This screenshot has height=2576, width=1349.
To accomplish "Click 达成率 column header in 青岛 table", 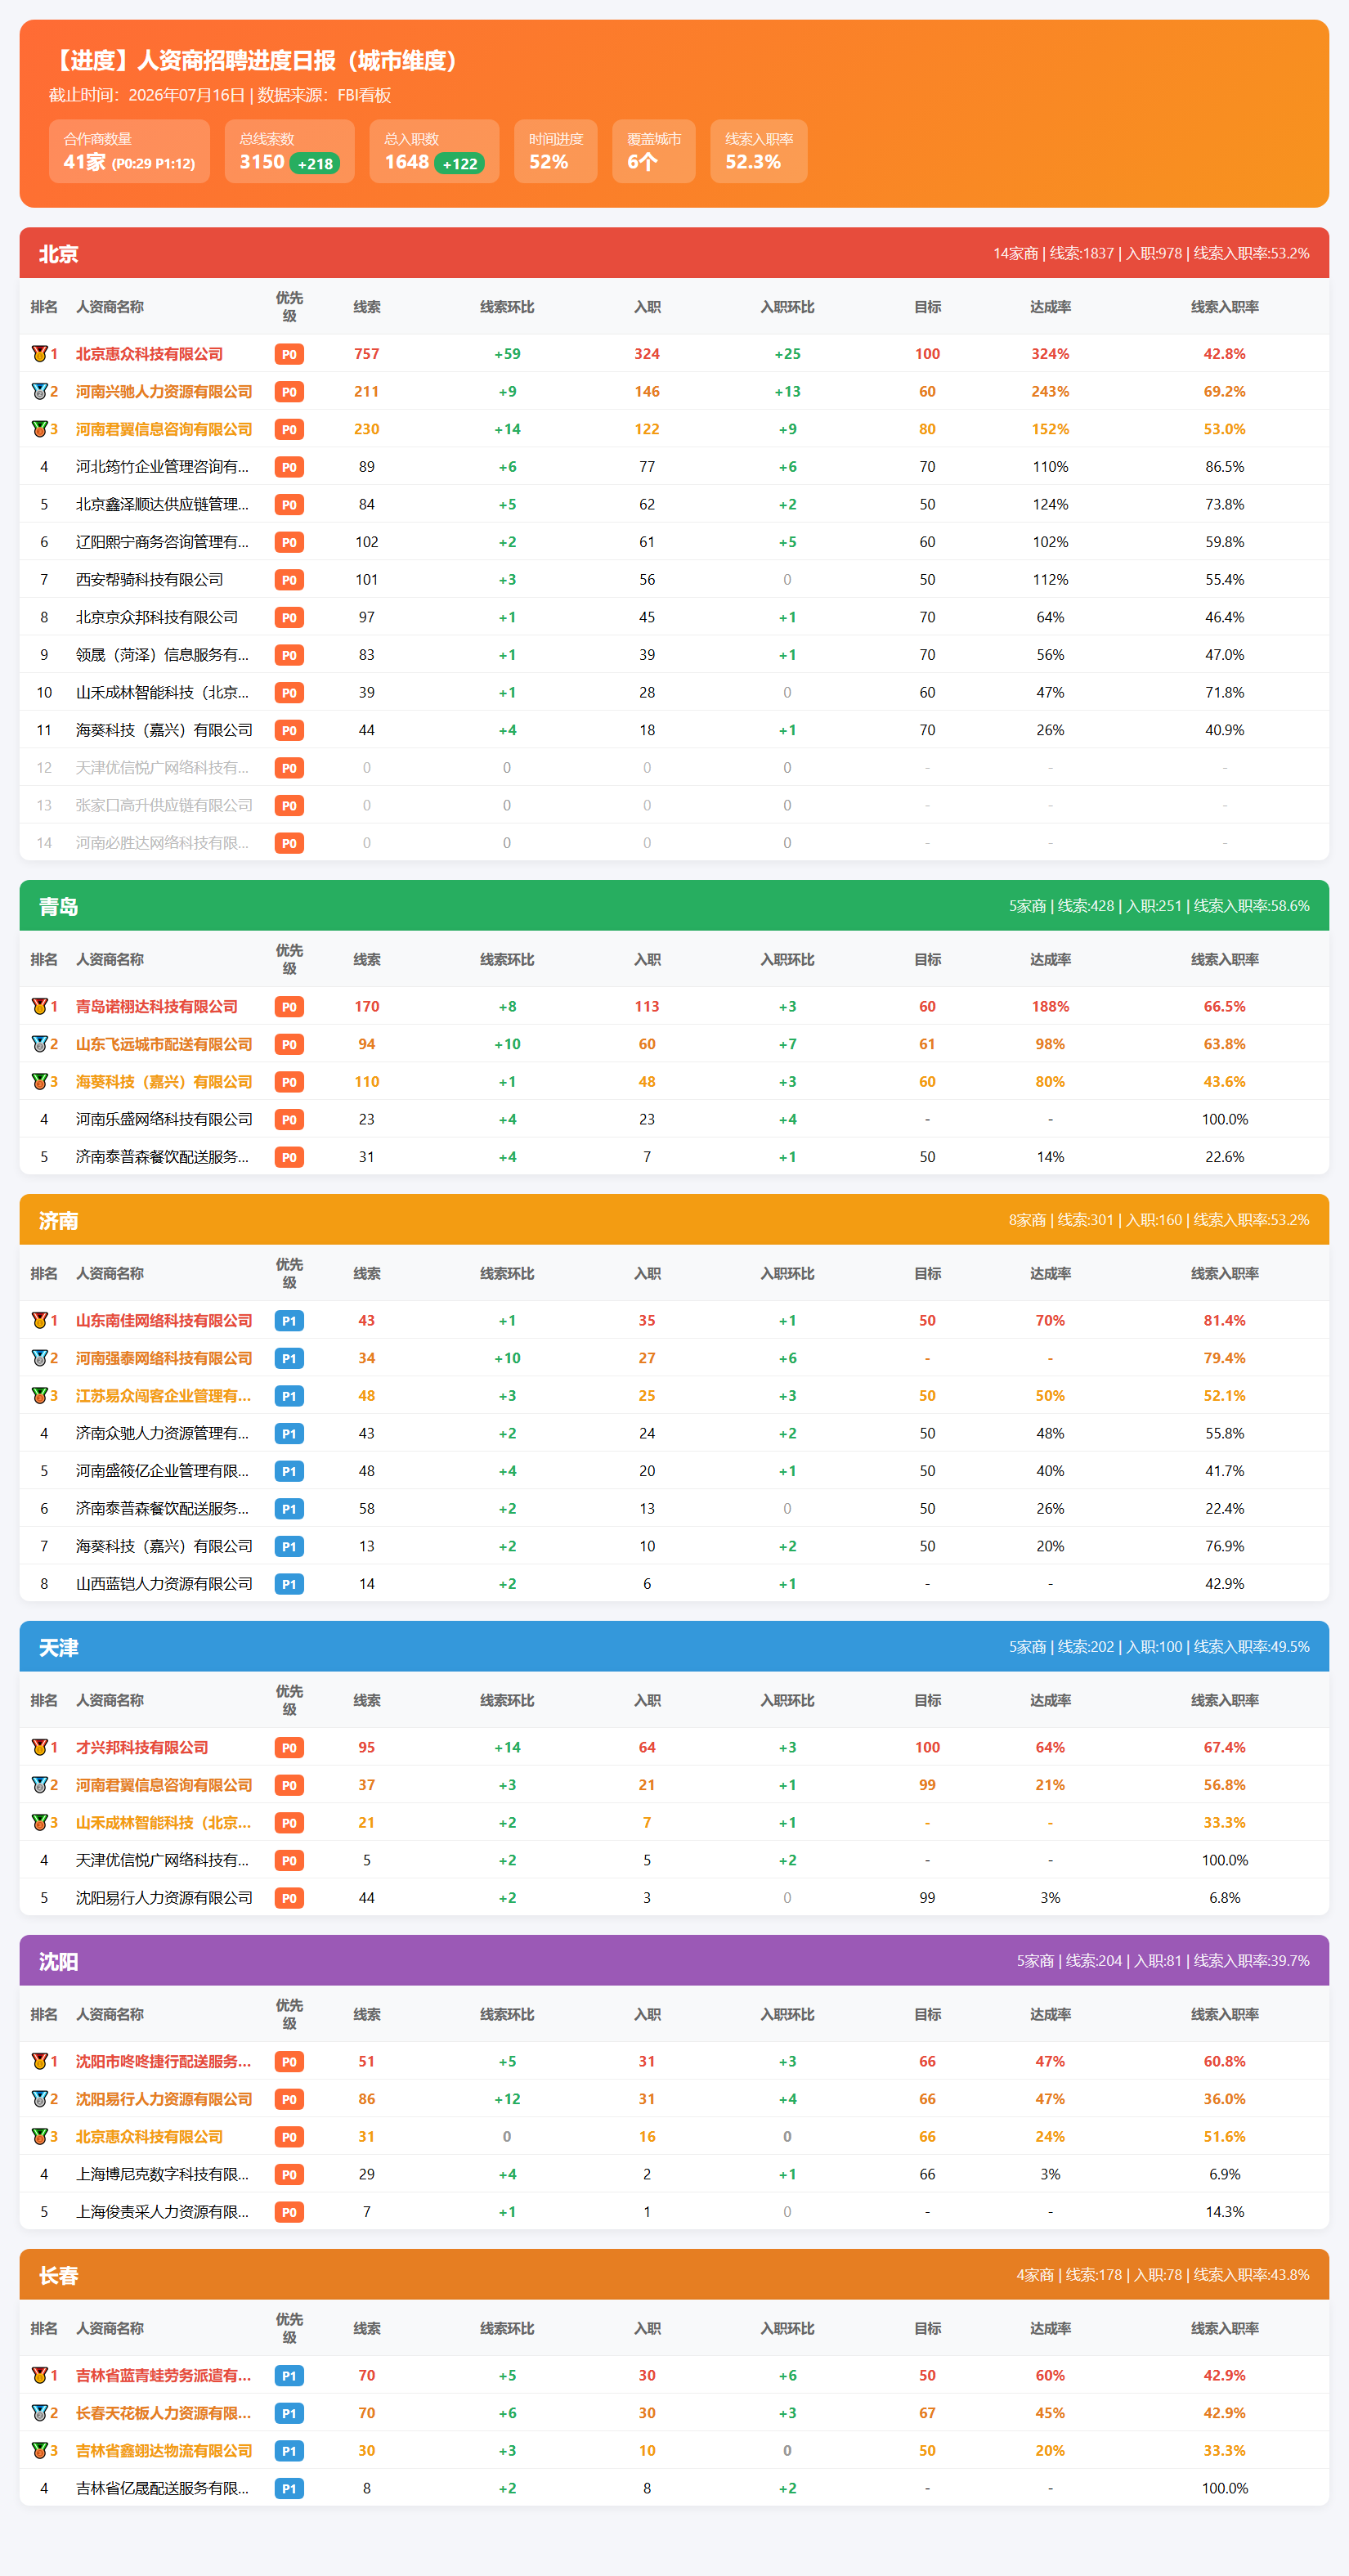I will pos(1050,959).
